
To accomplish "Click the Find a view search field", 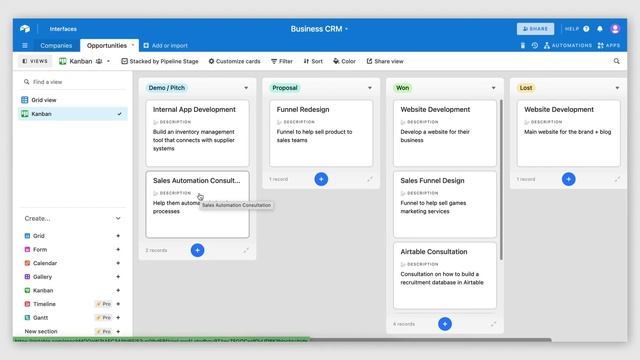I will click(73, 82).
